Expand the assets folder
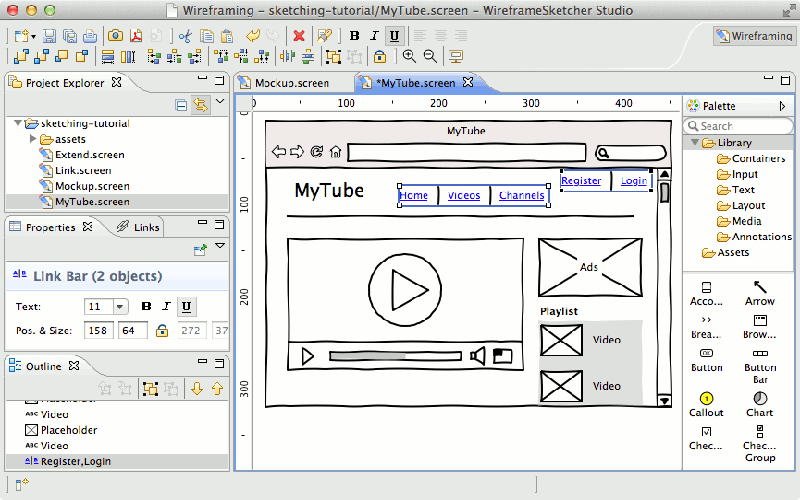This screenshot has width=800, height=500. pyautogui.click(x=33, y=139)
